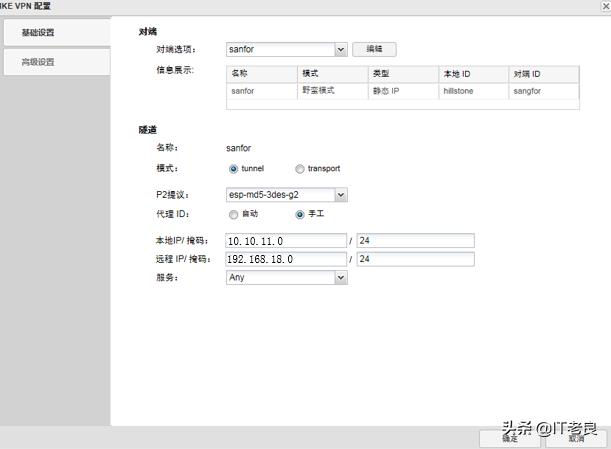Open the 基础设置 tab
This screenshot has height=449, width=611.
(x=57, y=32)
